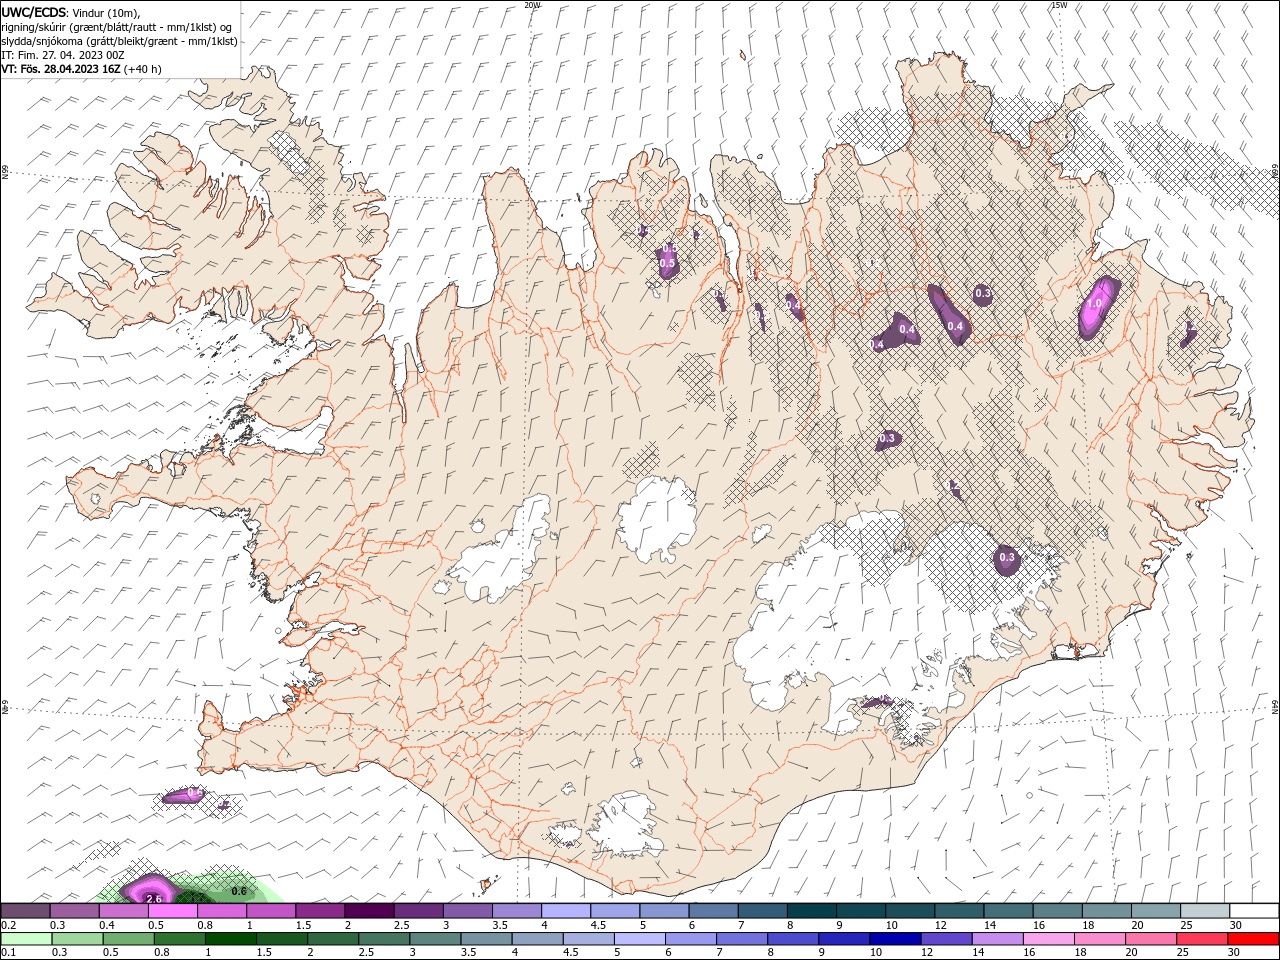Select the magenta snow swatch labeled 1.5

coord(320,911)
